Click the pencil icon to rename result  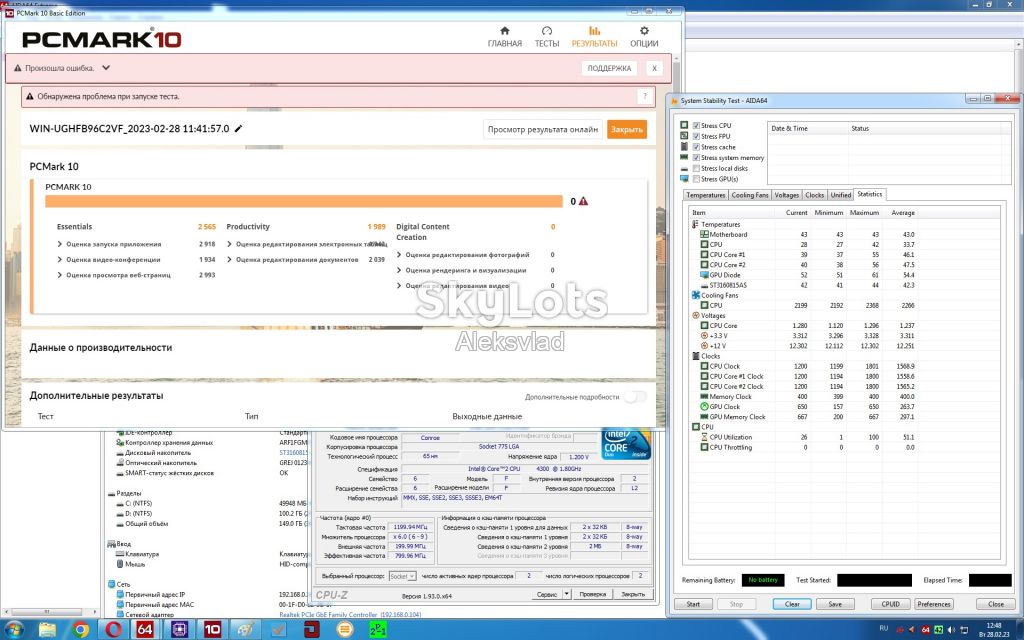tap(238, 129)
